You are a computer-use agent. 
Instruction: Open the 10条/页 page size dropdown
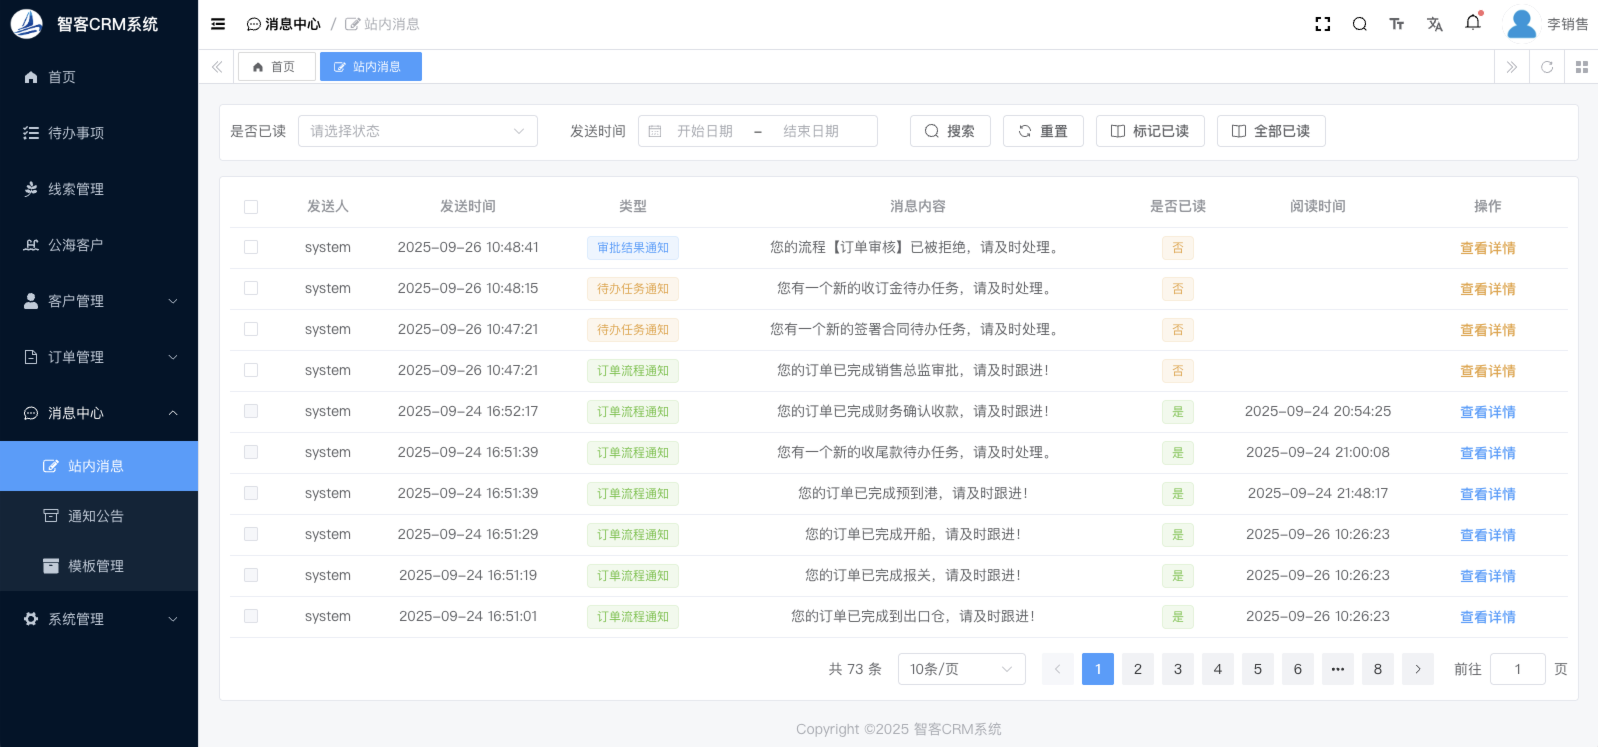(961, 669)
